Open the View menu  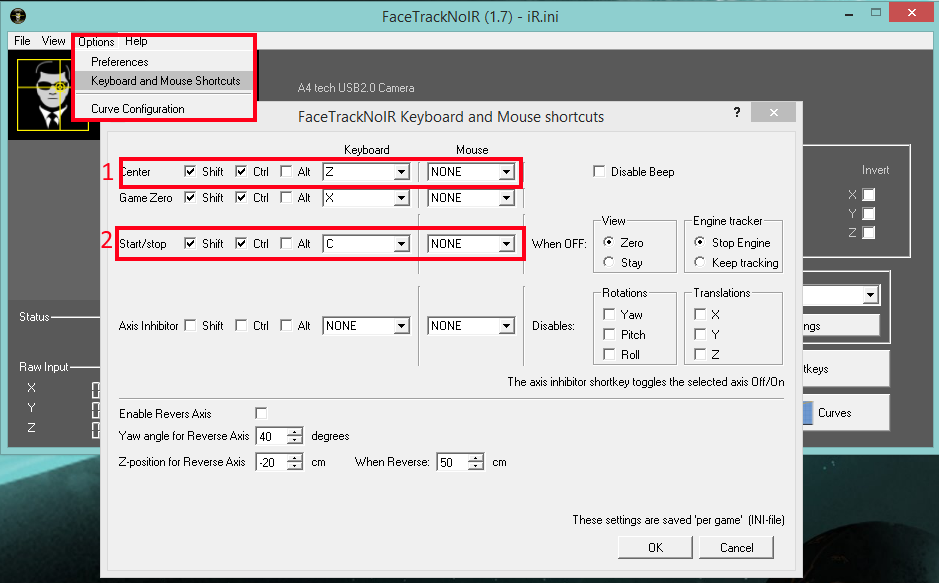click(x=53, y=41)
